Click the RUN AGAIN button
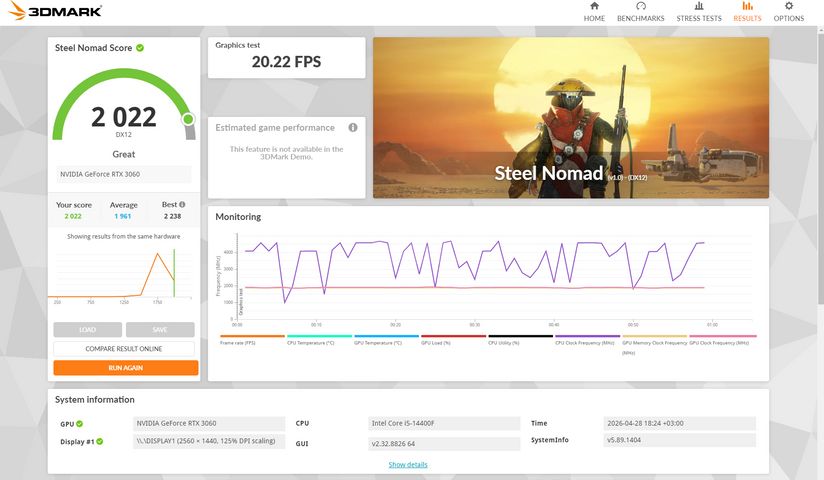Screen dimensions: 824x480 pyautogui.click(x=126, y=367)
